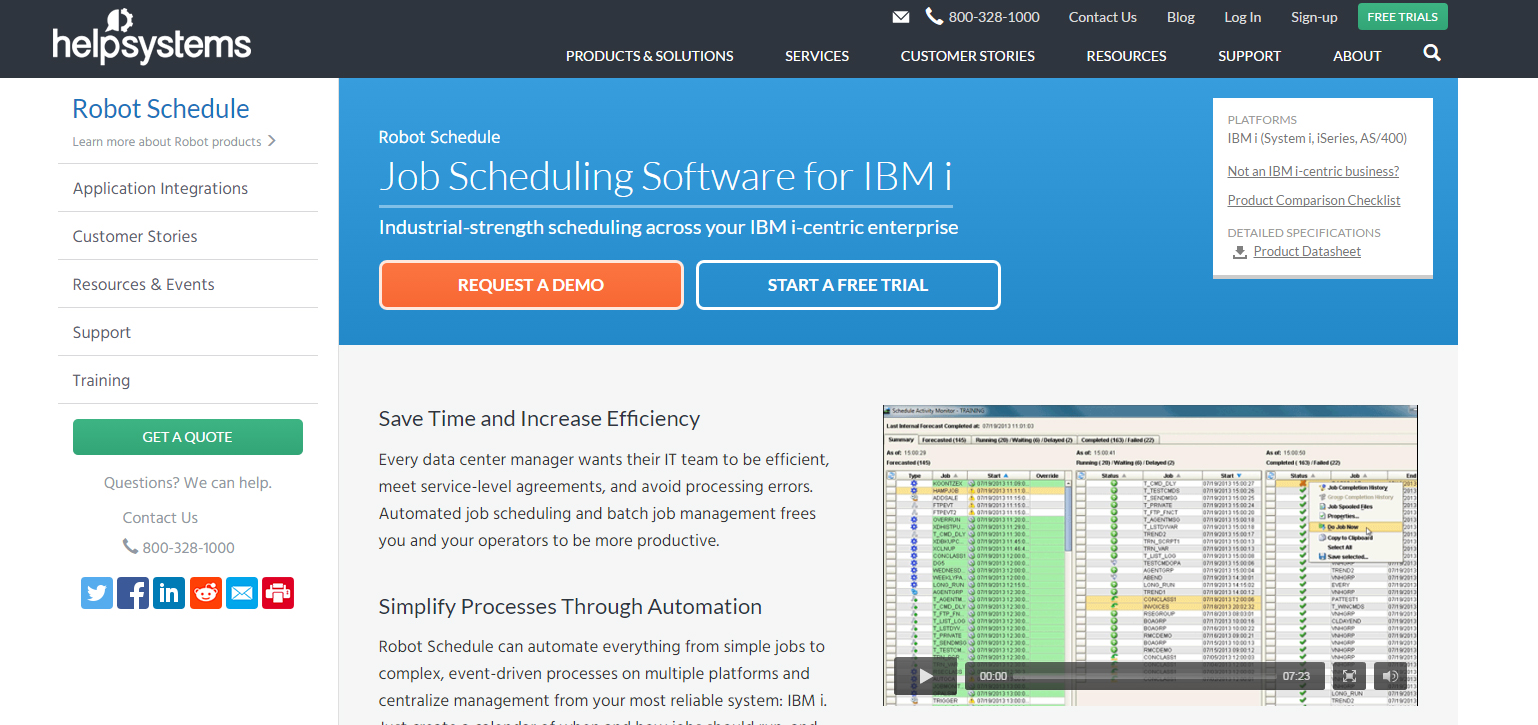Open the SUPPORT menu in top nav
The width and height of the screenshot is (1538, 725).
pos(1249,56)
